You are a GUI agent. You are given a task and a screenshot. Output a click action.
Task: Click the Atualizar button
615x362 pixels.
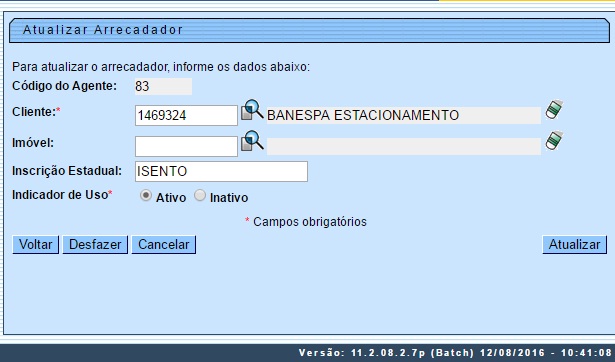574,245
